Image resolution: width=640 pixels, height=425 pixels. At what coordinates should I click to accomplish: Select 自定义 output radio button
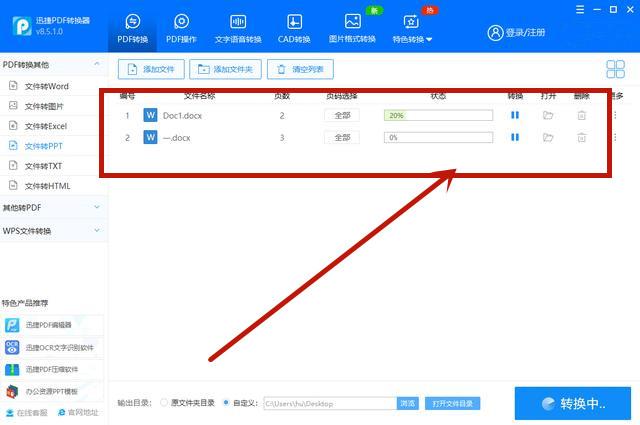click(x=226, y=403)
